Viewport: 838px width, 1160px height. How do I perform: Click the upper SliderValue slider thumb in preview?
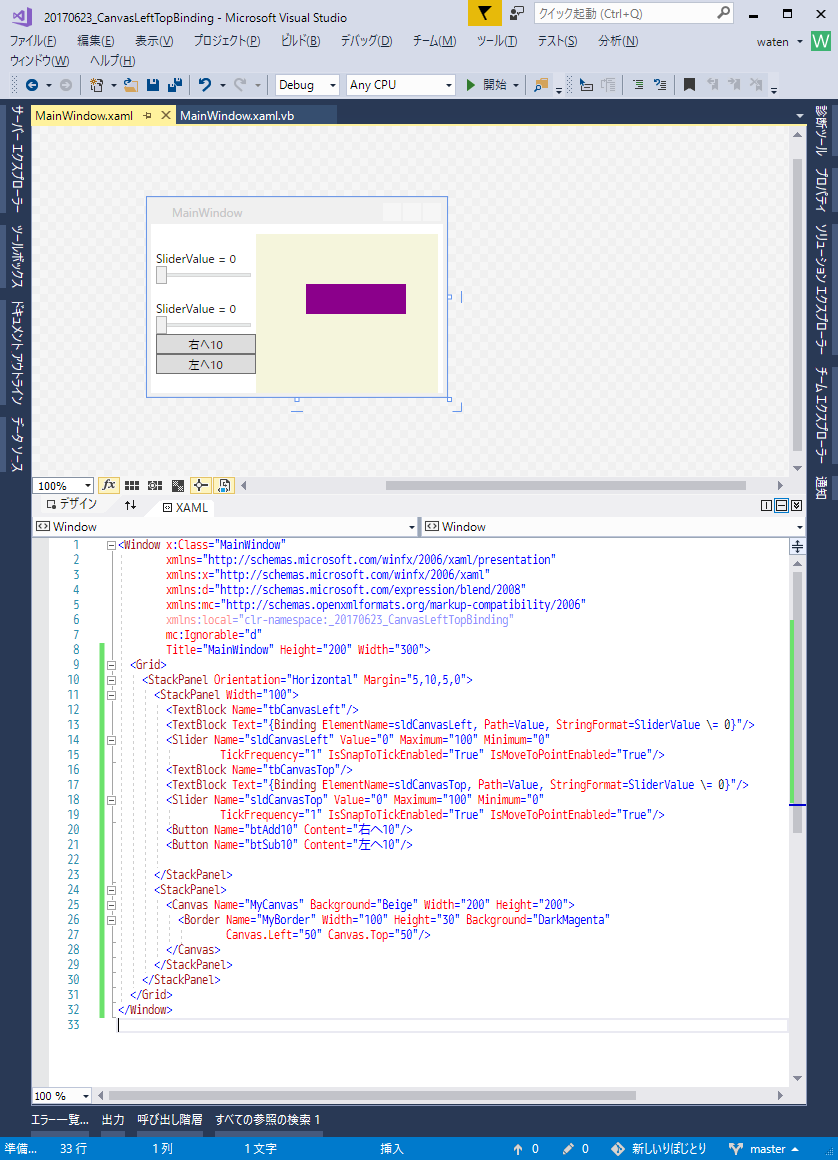pos(161,275)
